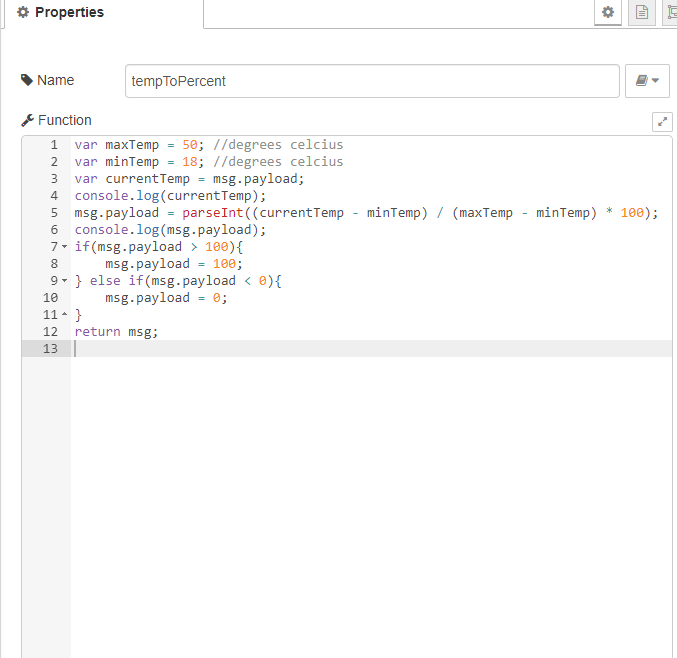Collapse the code fold on line 9

(65, 281)
